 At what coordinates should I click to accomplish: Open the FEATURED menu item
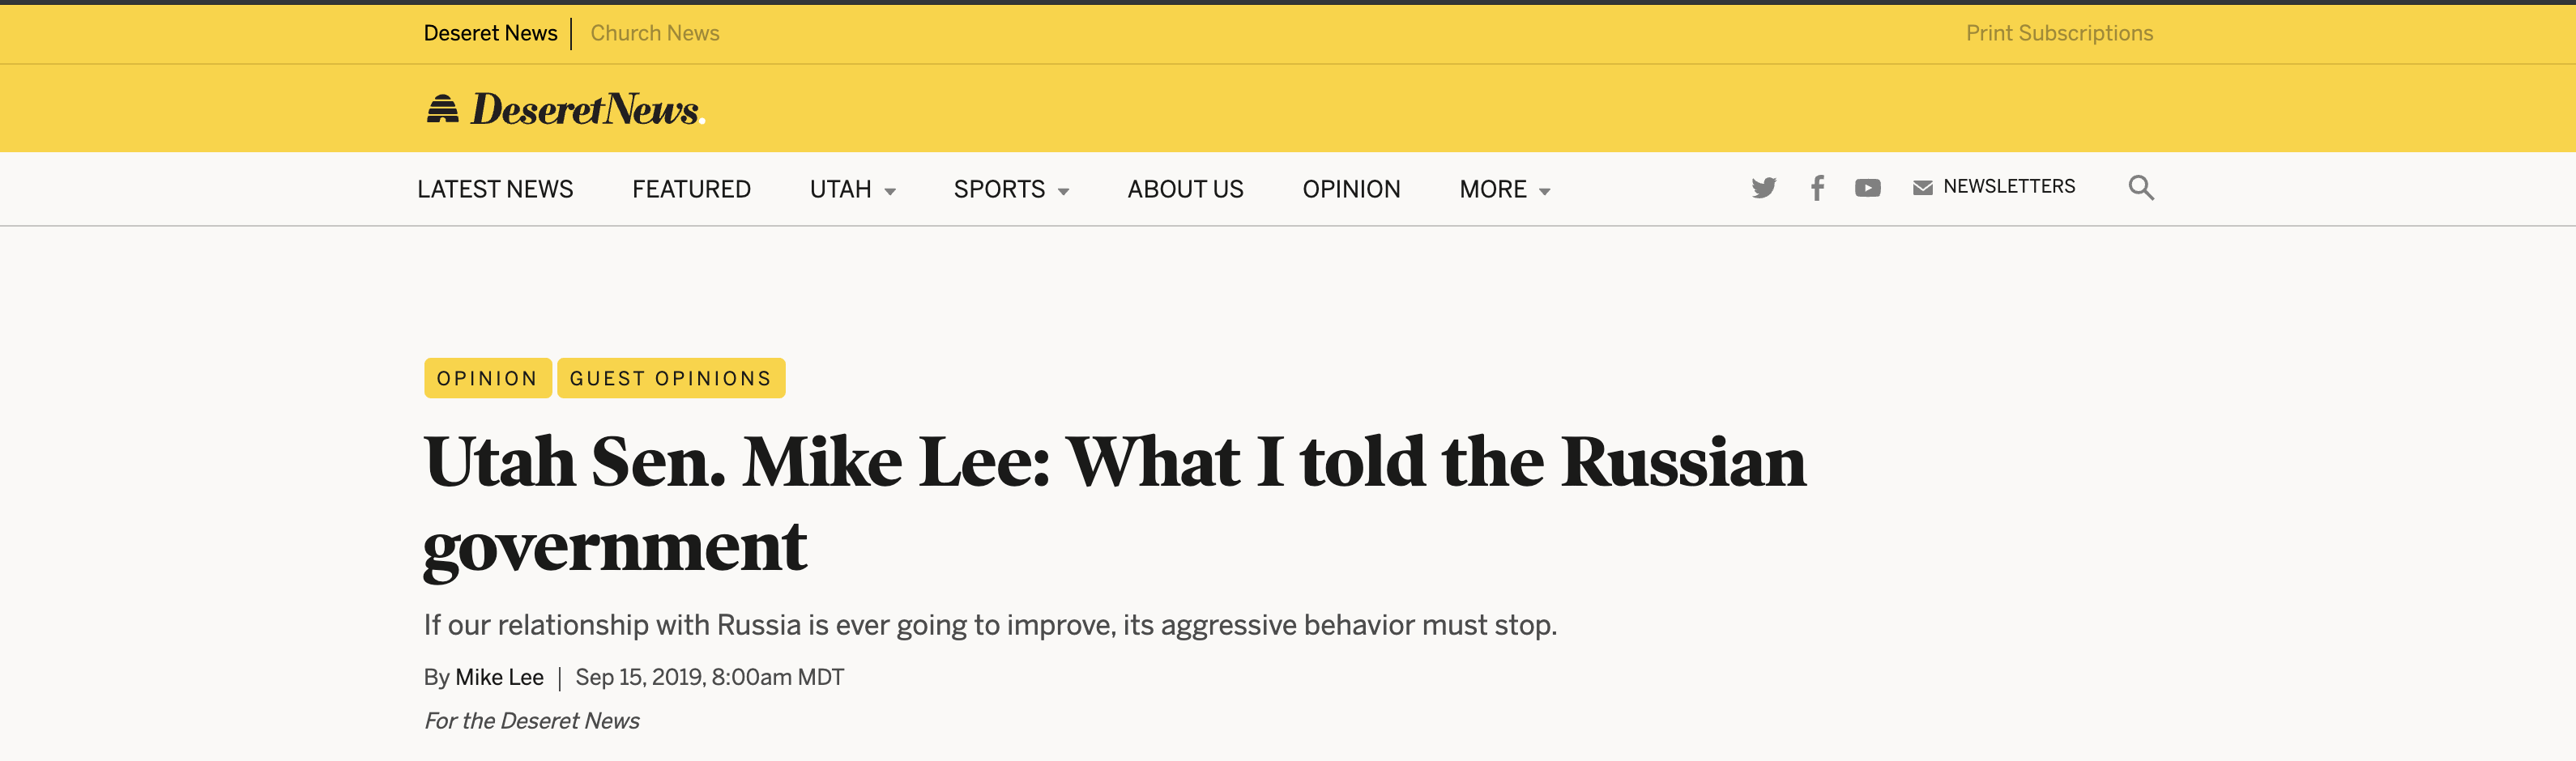coord(691,189)
